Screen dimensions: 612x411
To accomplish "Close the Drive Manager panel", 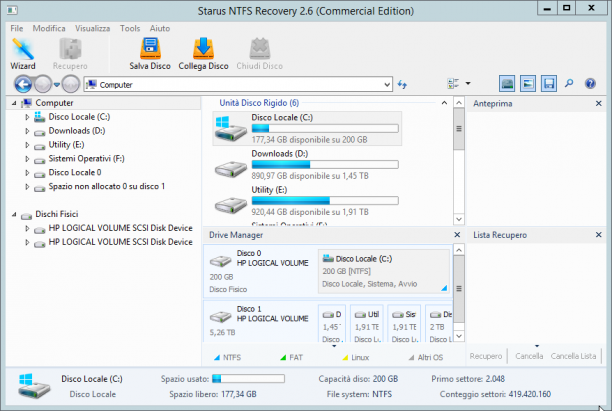I will click(x=457, y=235).
